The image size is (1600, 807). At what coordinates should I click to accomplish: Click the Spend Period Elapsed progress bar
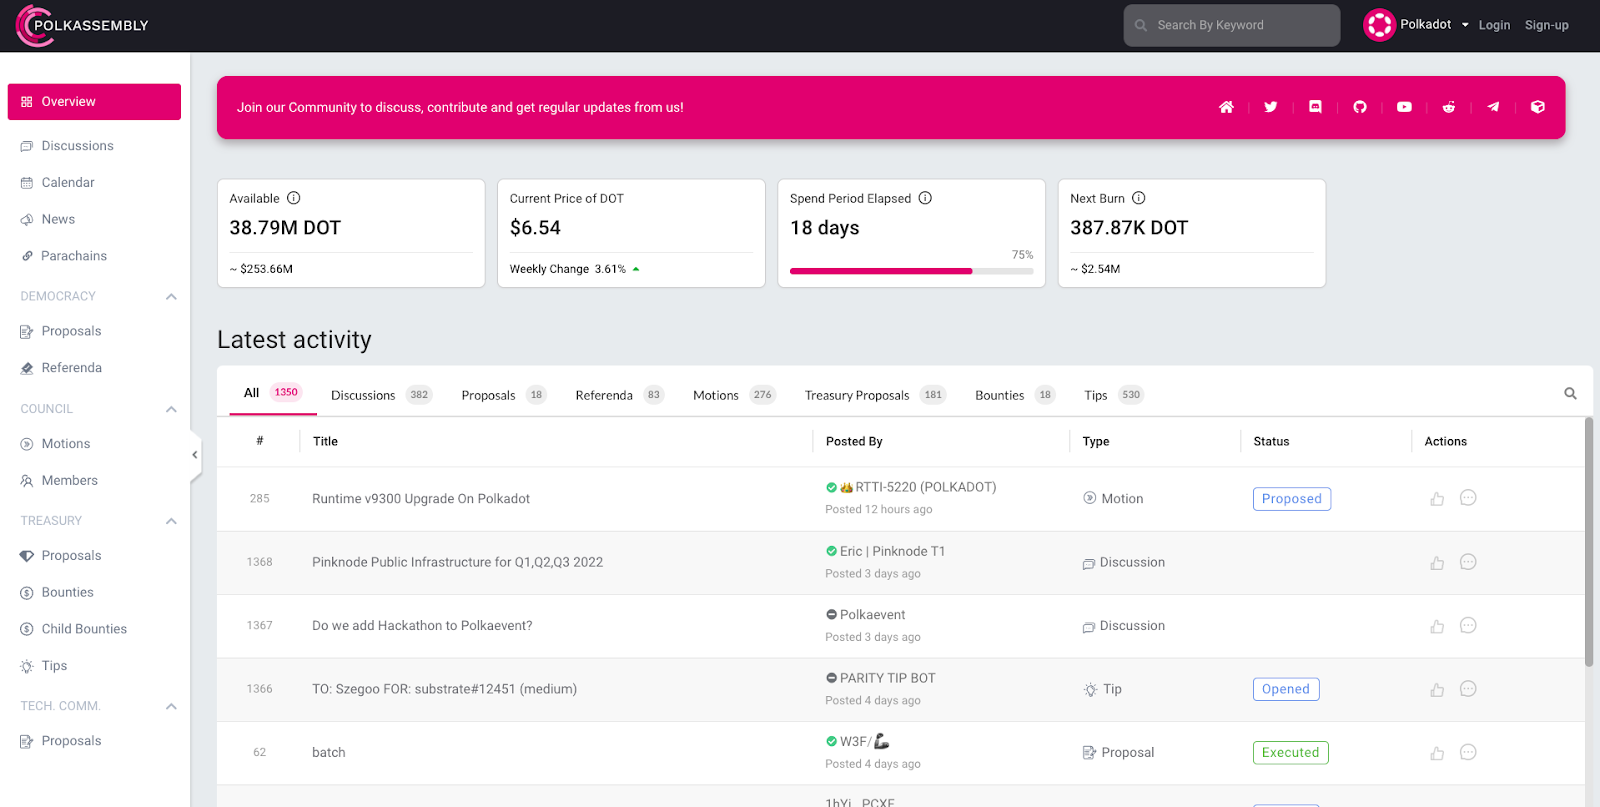click(x=911, y=271)
